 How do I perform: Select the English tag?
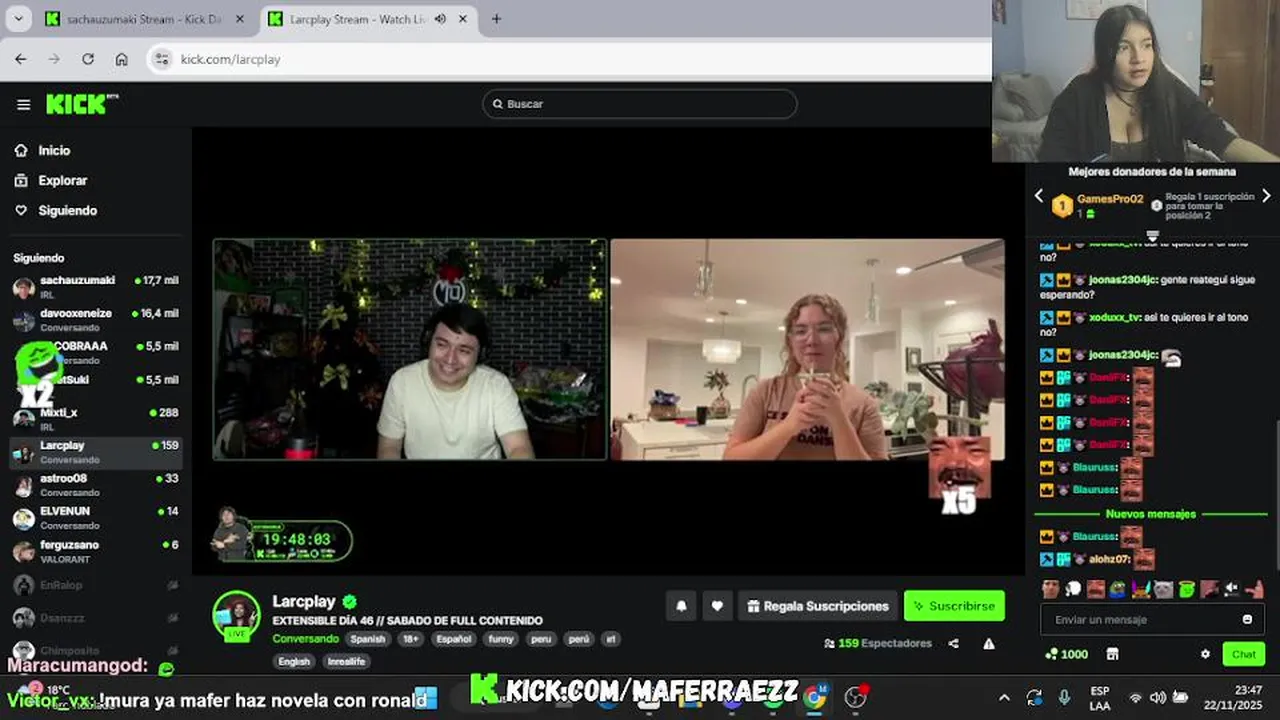[x=294, y=661]
